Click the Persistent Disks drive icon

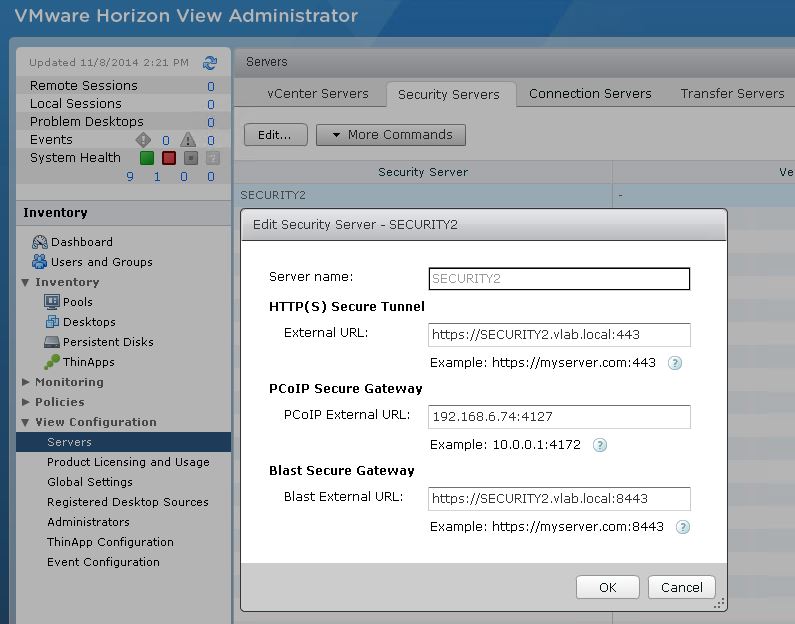pos(52,342)
